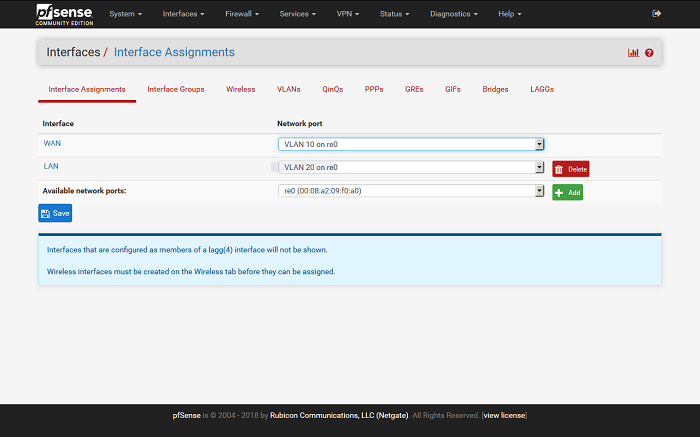Click the pfSense logo

pos(65,14)
